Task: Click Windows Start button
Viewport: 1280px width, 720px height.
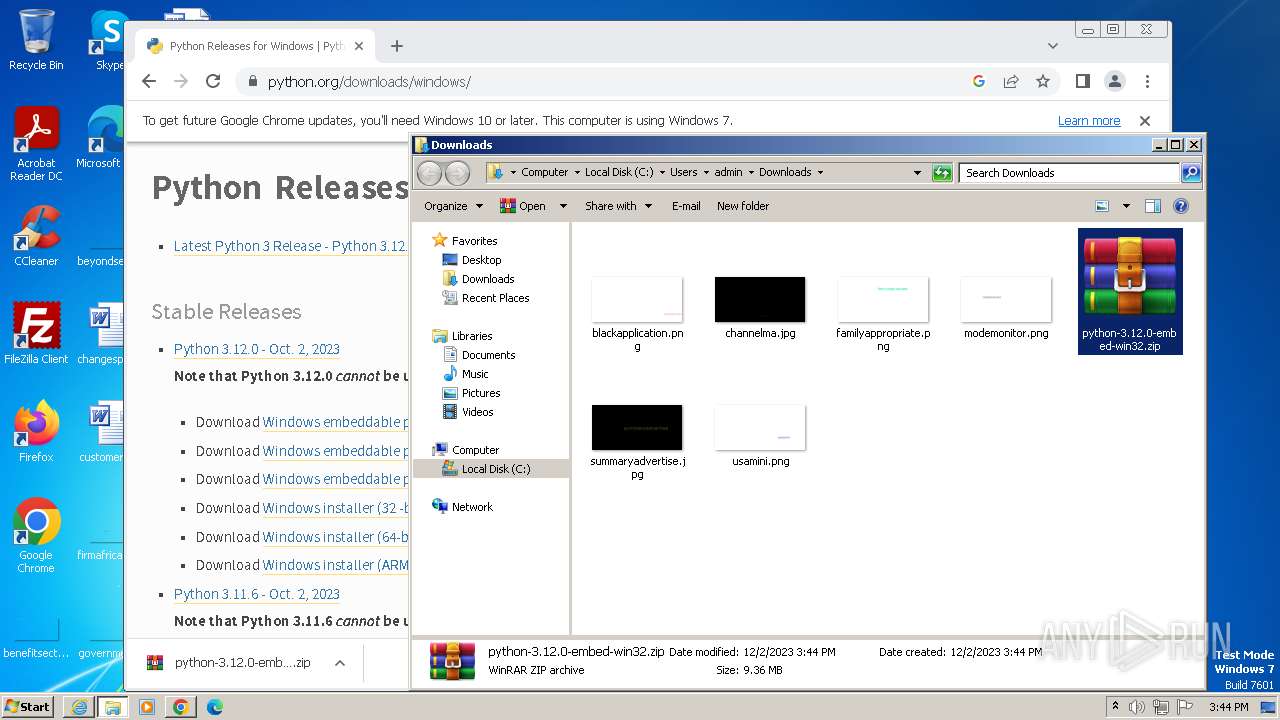Action: 27,706
